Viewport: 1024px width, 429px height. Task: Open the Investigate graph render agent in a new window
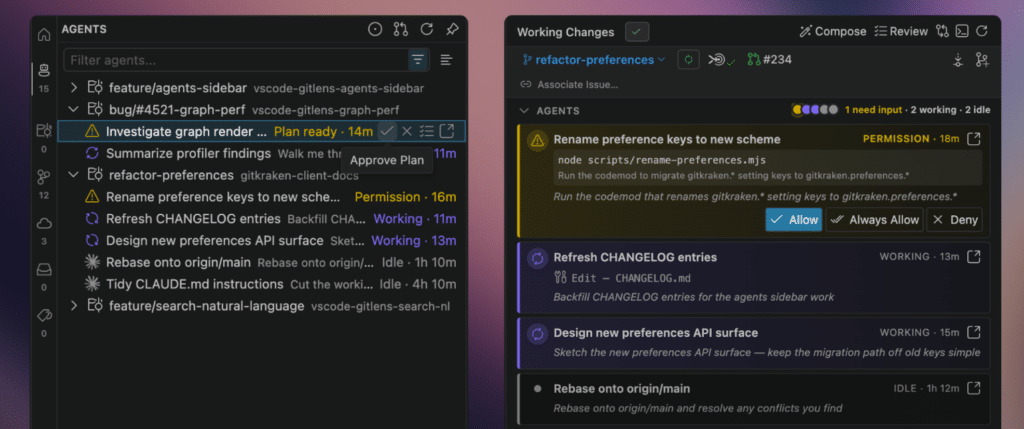tap(447, 131)
